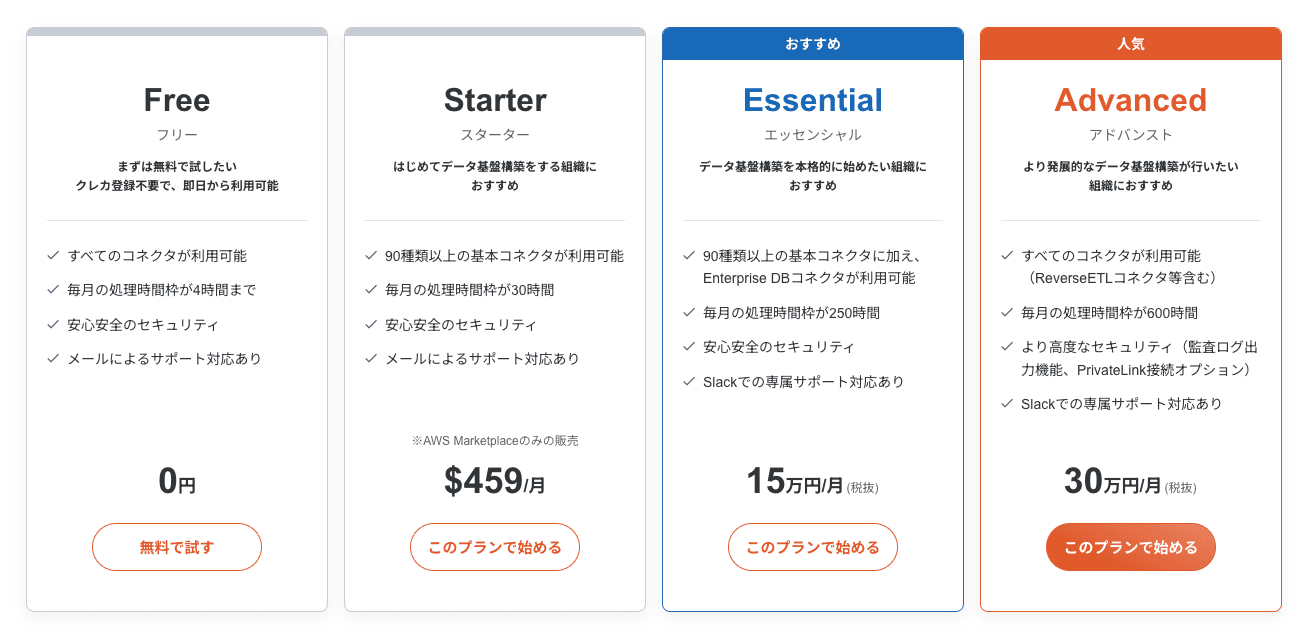Click the blue おすすめ badge
1310x635 pixels.
(812, 43)
